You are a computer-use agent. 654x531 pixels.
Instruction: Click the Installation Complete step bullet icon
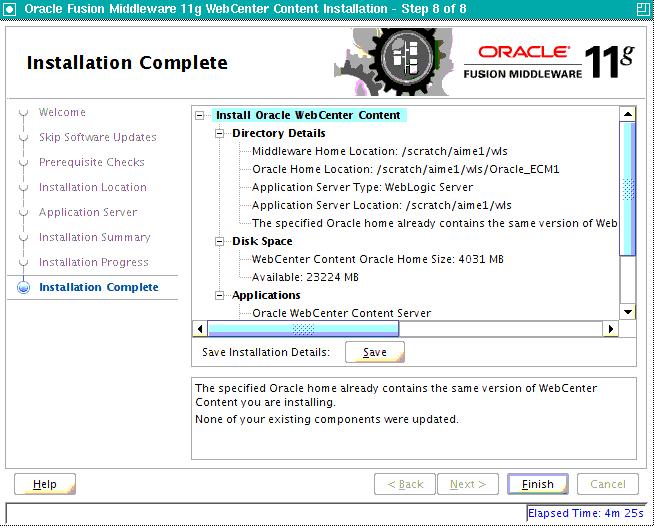tap(23, 287)
